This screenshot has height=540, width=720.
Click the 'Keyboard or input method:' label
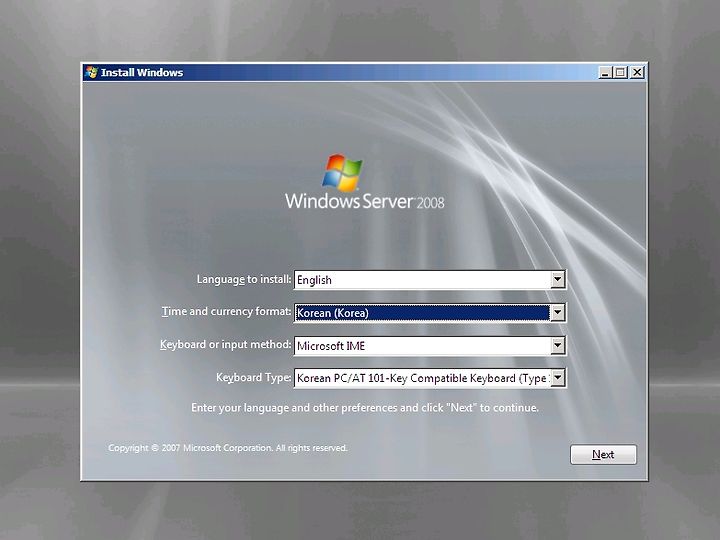click(x=225, y=344)
